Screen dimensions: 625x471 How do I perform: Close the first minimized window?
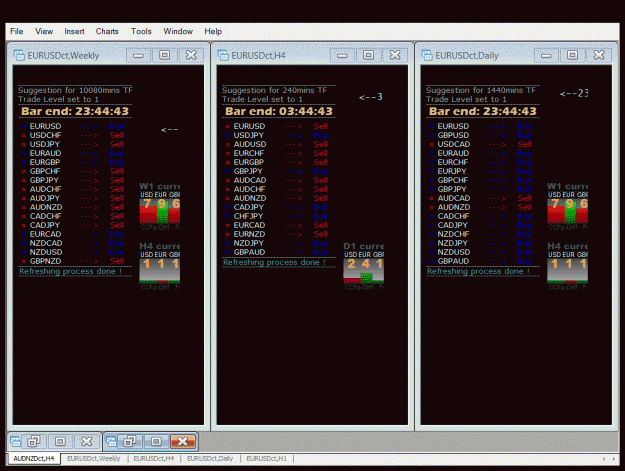(86, 442)
